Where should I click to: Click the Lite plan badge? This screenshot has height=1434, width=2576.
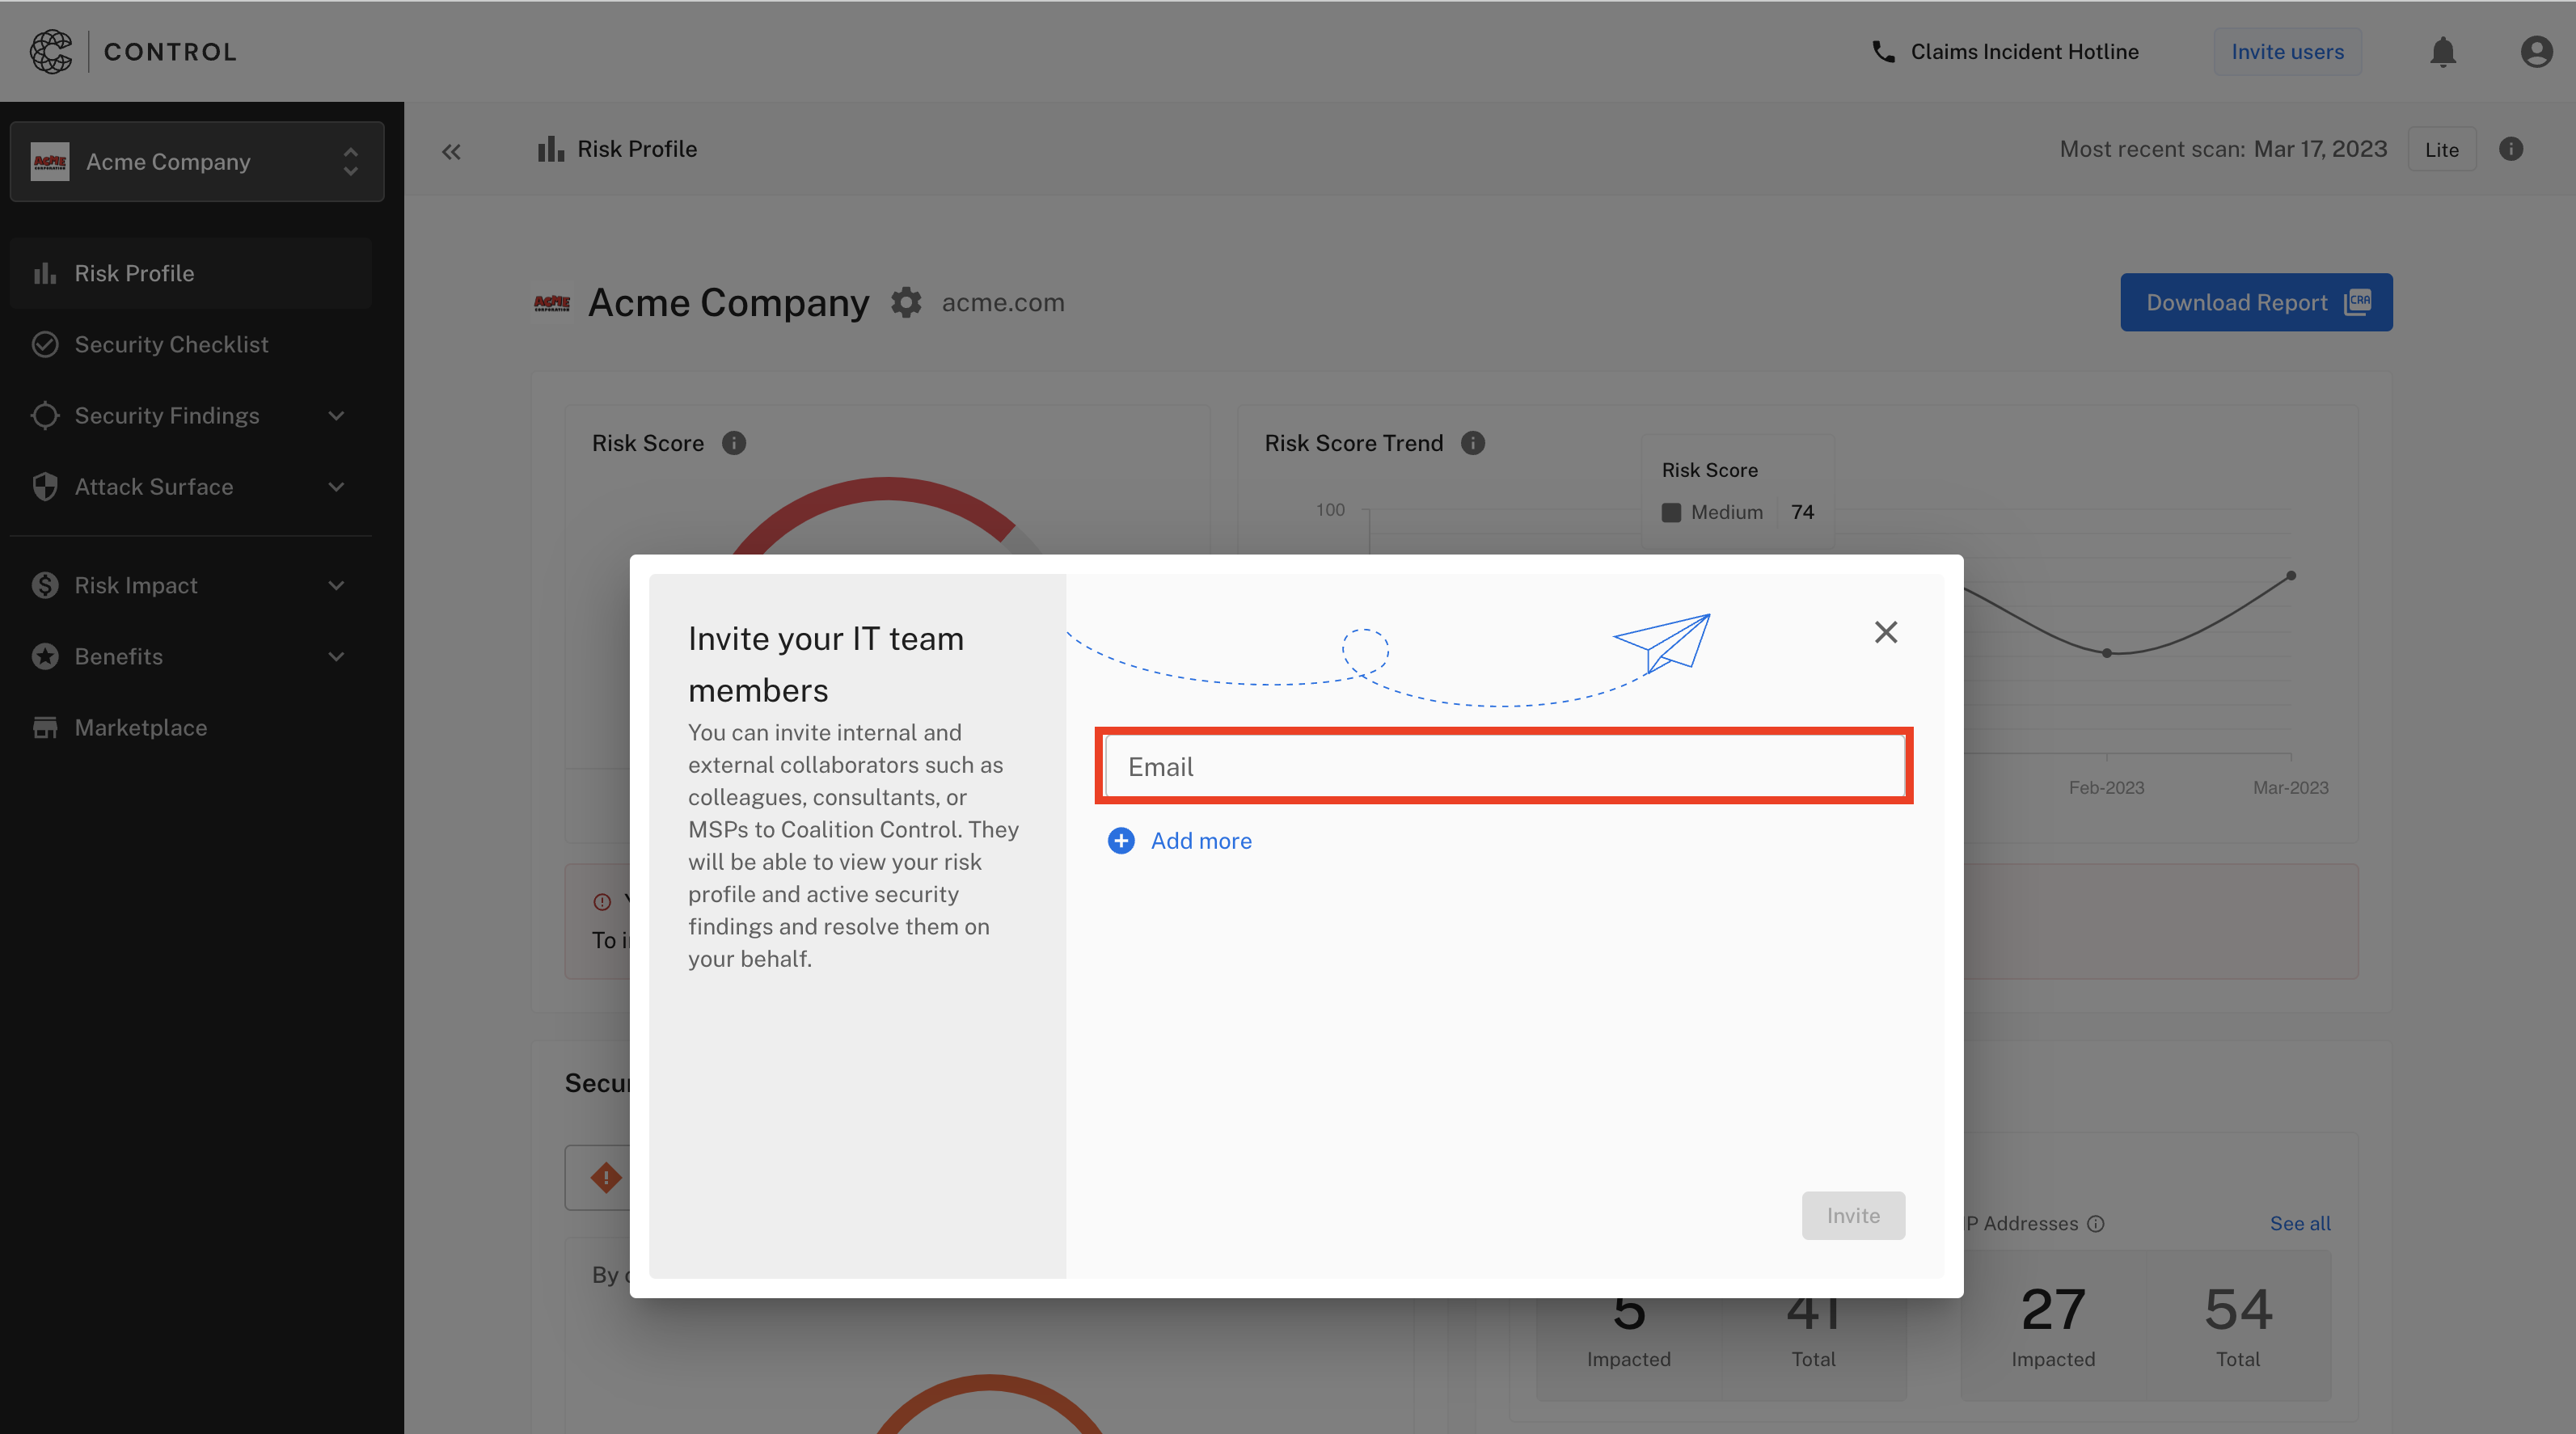[x=2441, y=149]
